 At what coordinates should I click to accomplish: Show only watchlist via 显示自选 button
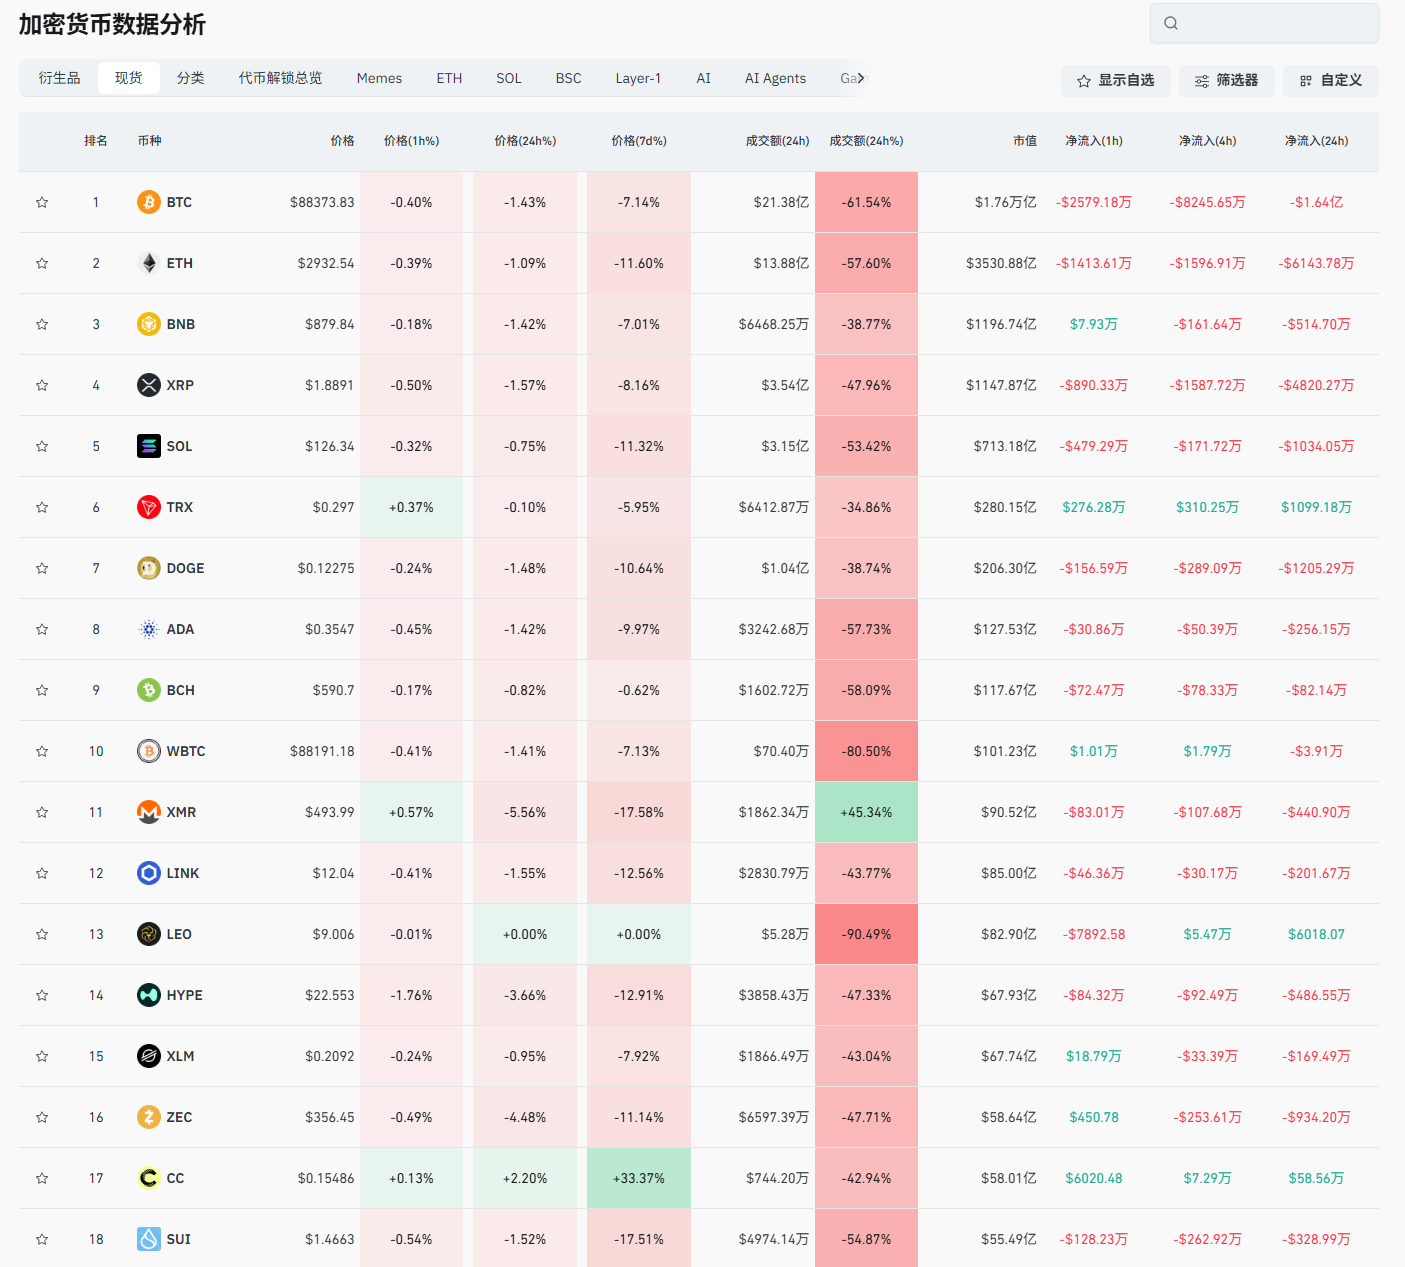[x=1115, y=81]
